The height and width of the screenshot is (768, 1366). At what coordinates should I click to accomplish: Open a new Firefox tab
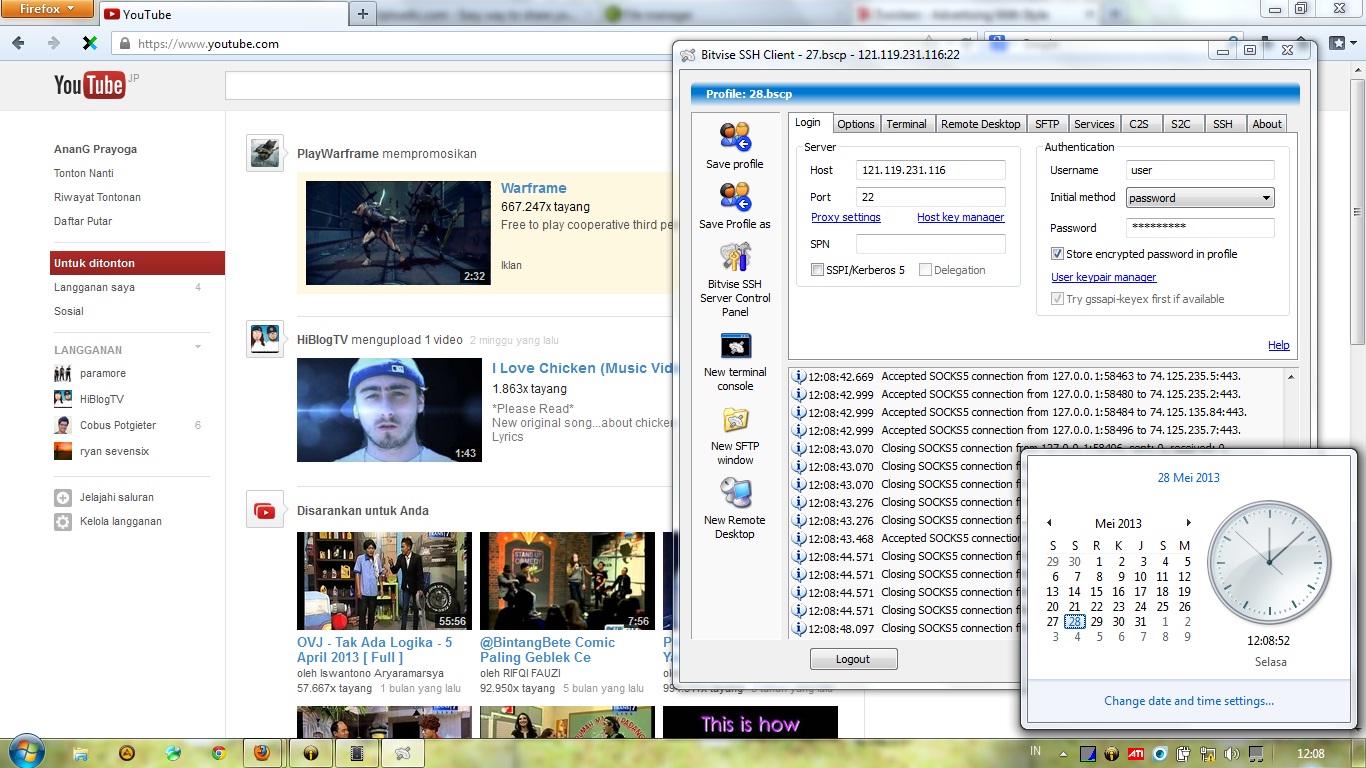[x=363, y=14]
